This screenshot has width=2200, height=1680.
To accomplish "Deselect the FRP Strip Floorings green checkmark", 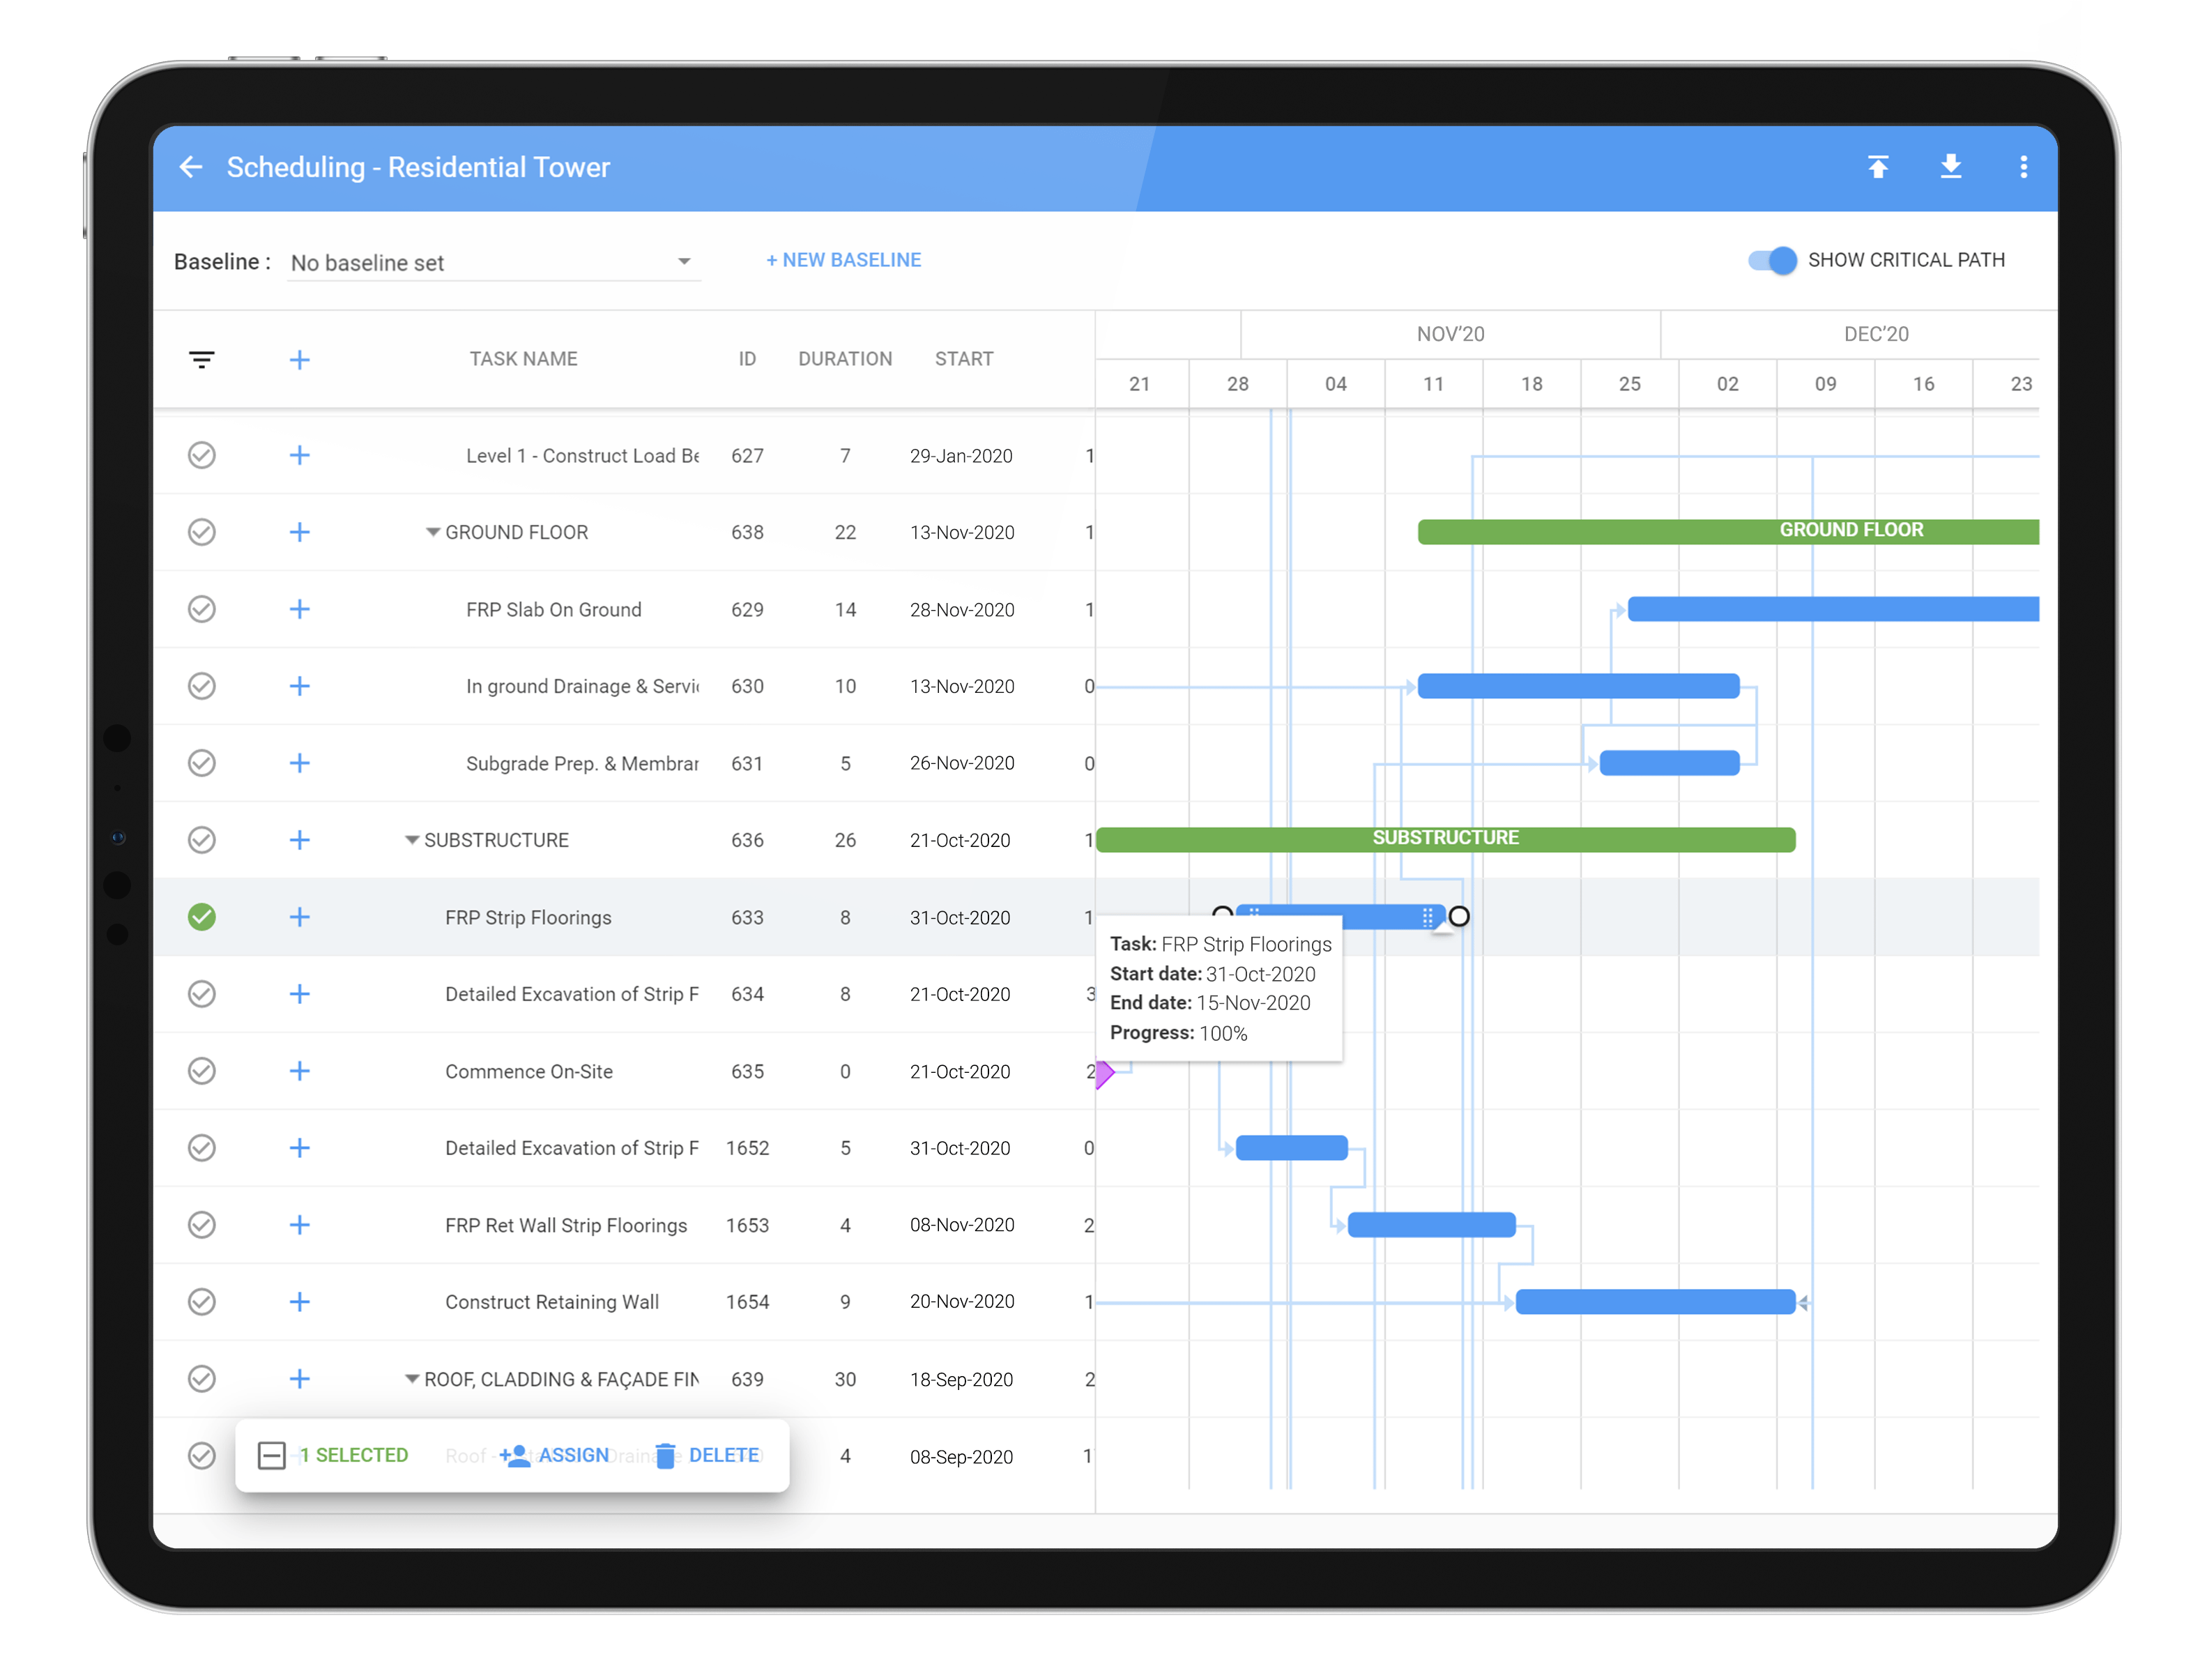I will pyautogui.click(x=202, y=918).
